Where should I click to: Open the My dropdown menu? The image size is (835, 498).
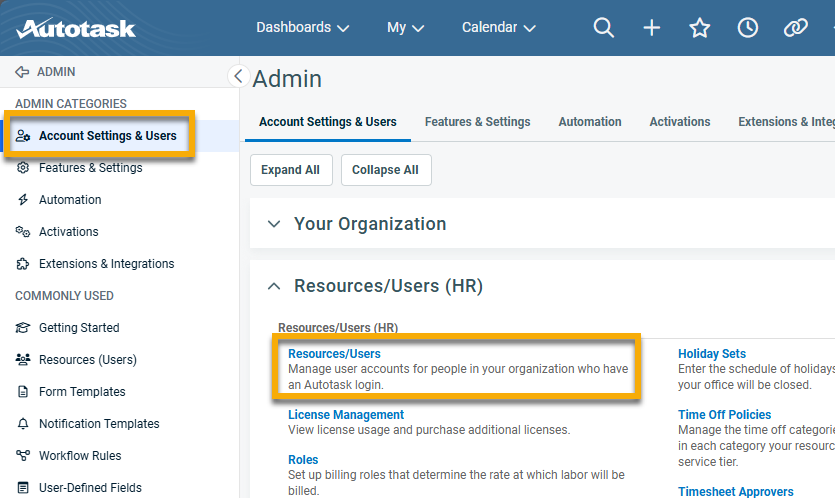pyautogui.click(x=405, y=27)
